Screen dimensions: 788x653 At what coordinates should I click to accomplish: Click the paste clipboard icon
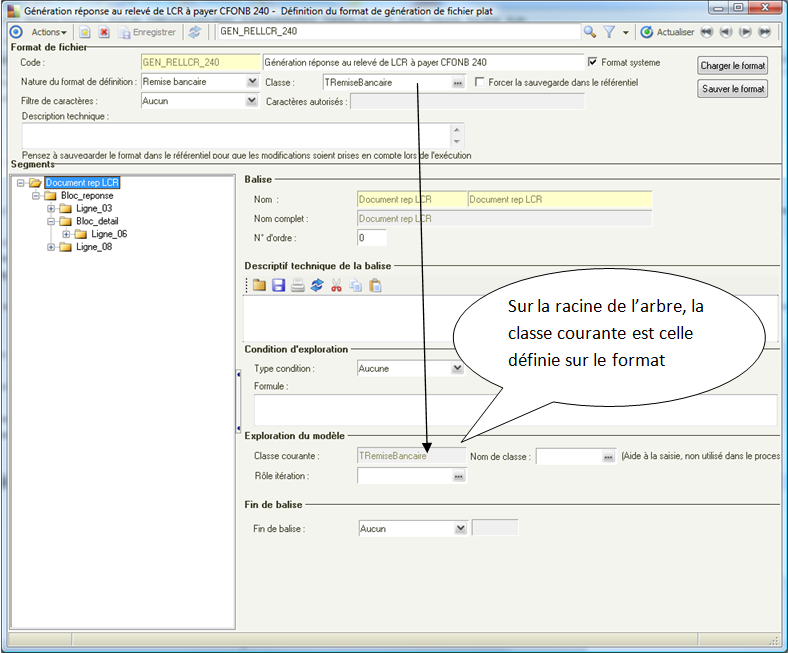[375, 286]
